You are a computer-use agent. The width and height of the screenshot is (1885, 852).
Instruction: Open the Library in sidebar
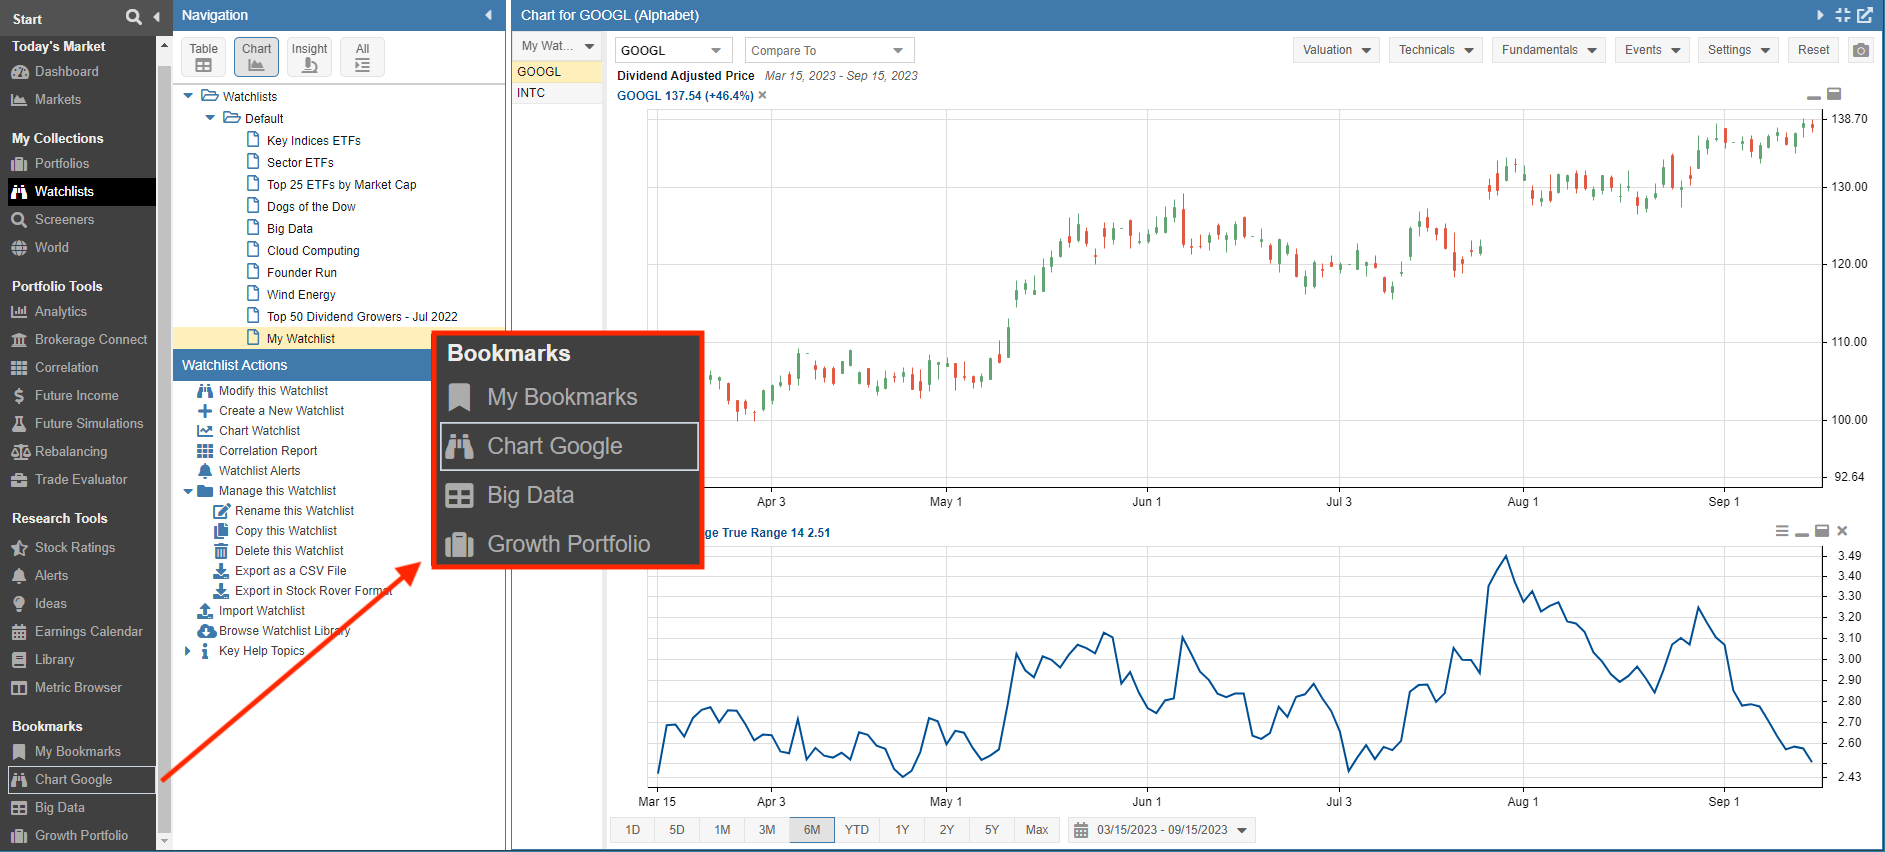(54, 660)
